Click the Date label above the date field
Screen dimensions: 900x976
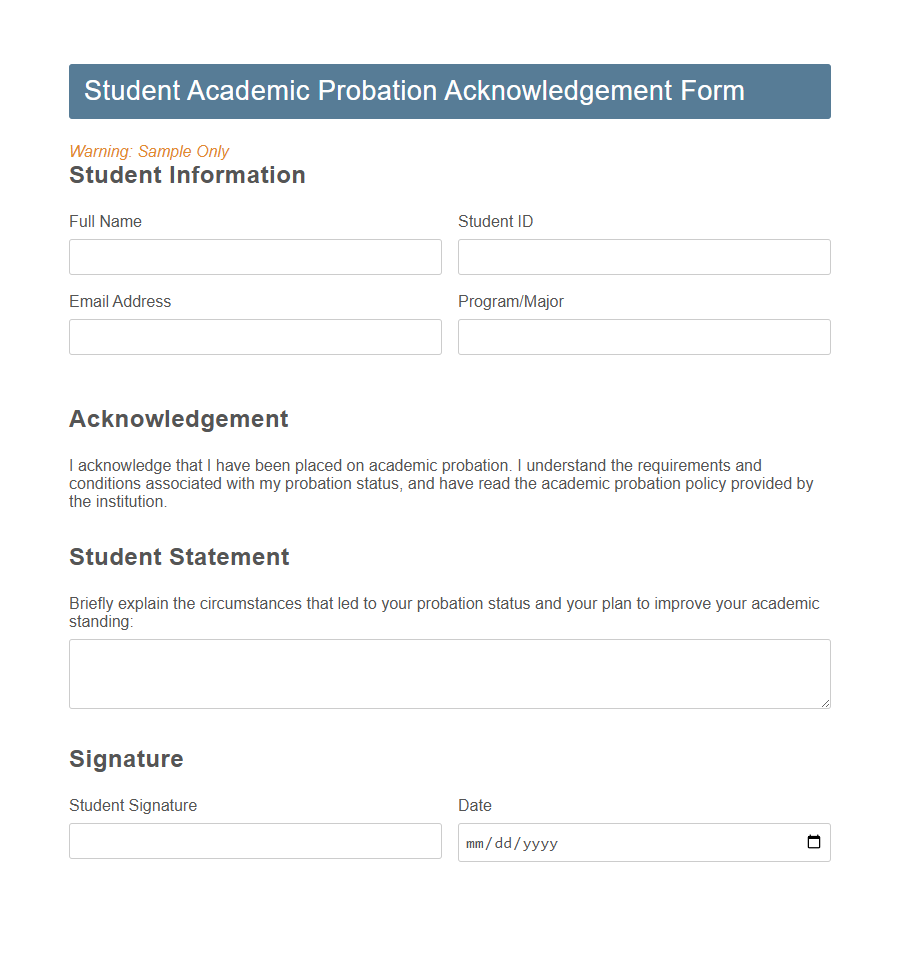pyautogui.click(x=474, y=805)
